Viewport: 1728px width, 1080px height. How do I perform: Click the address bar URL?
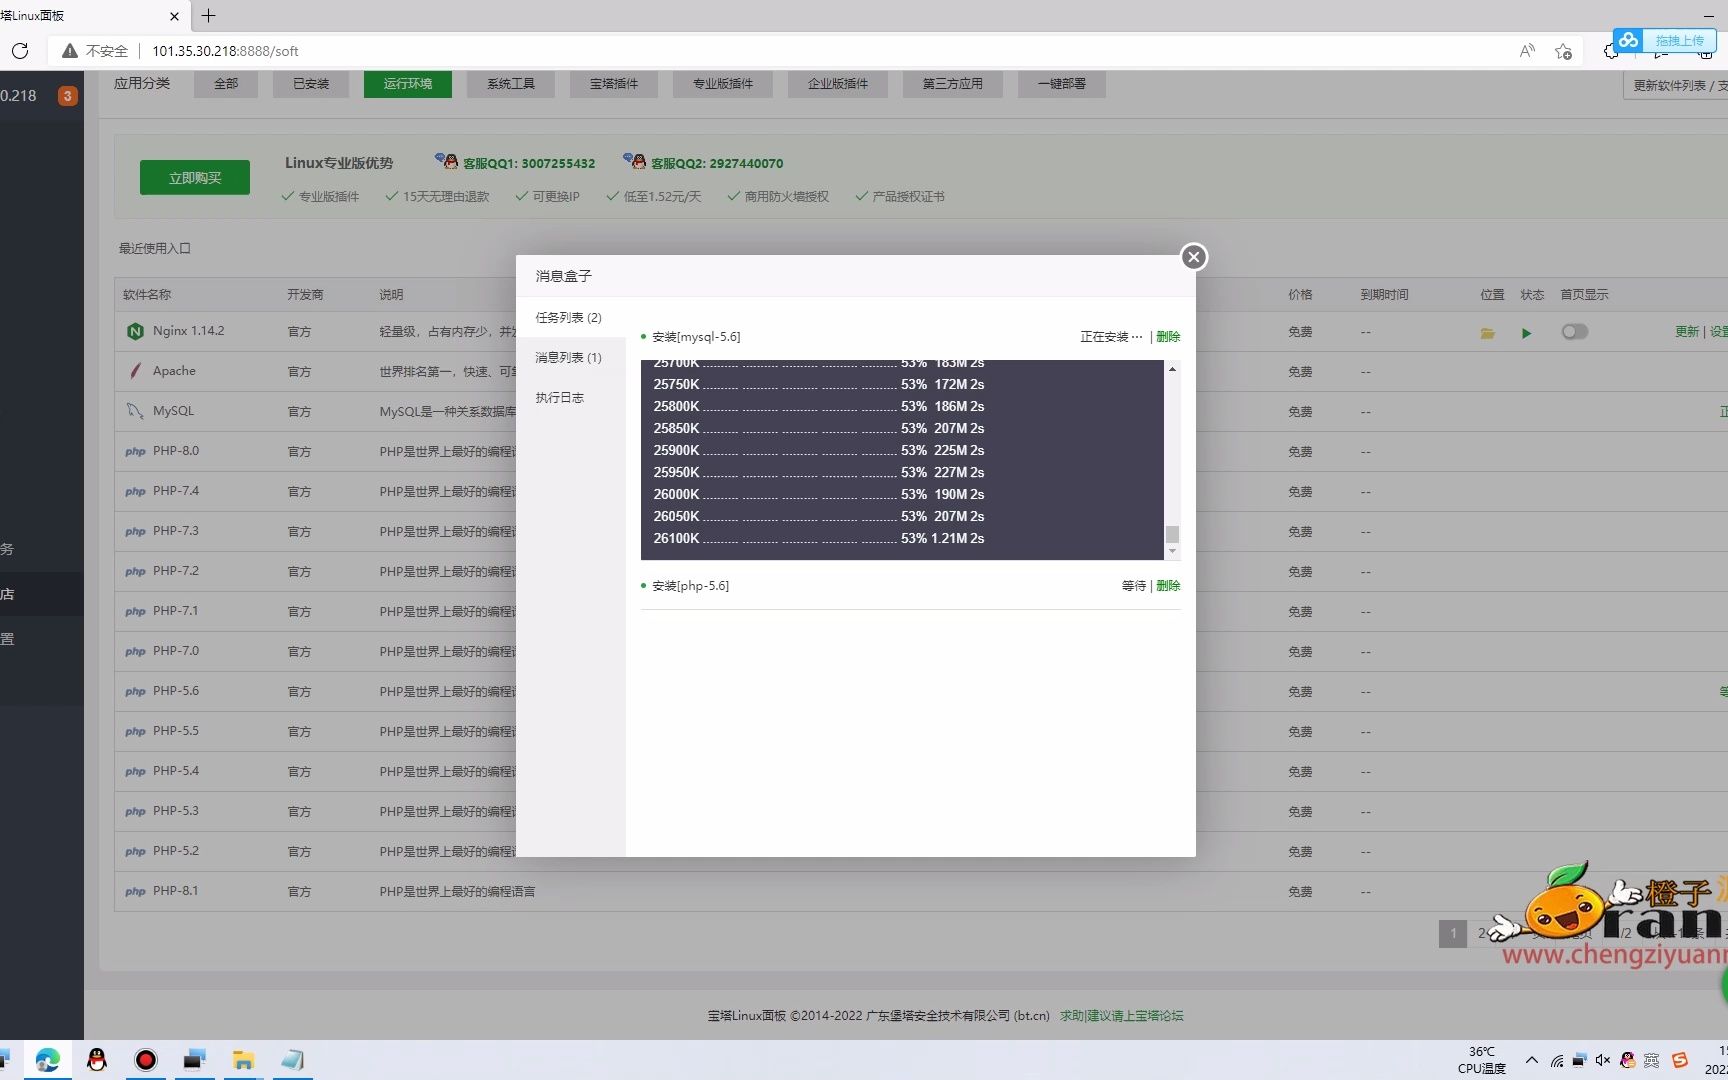click(225, 51)
